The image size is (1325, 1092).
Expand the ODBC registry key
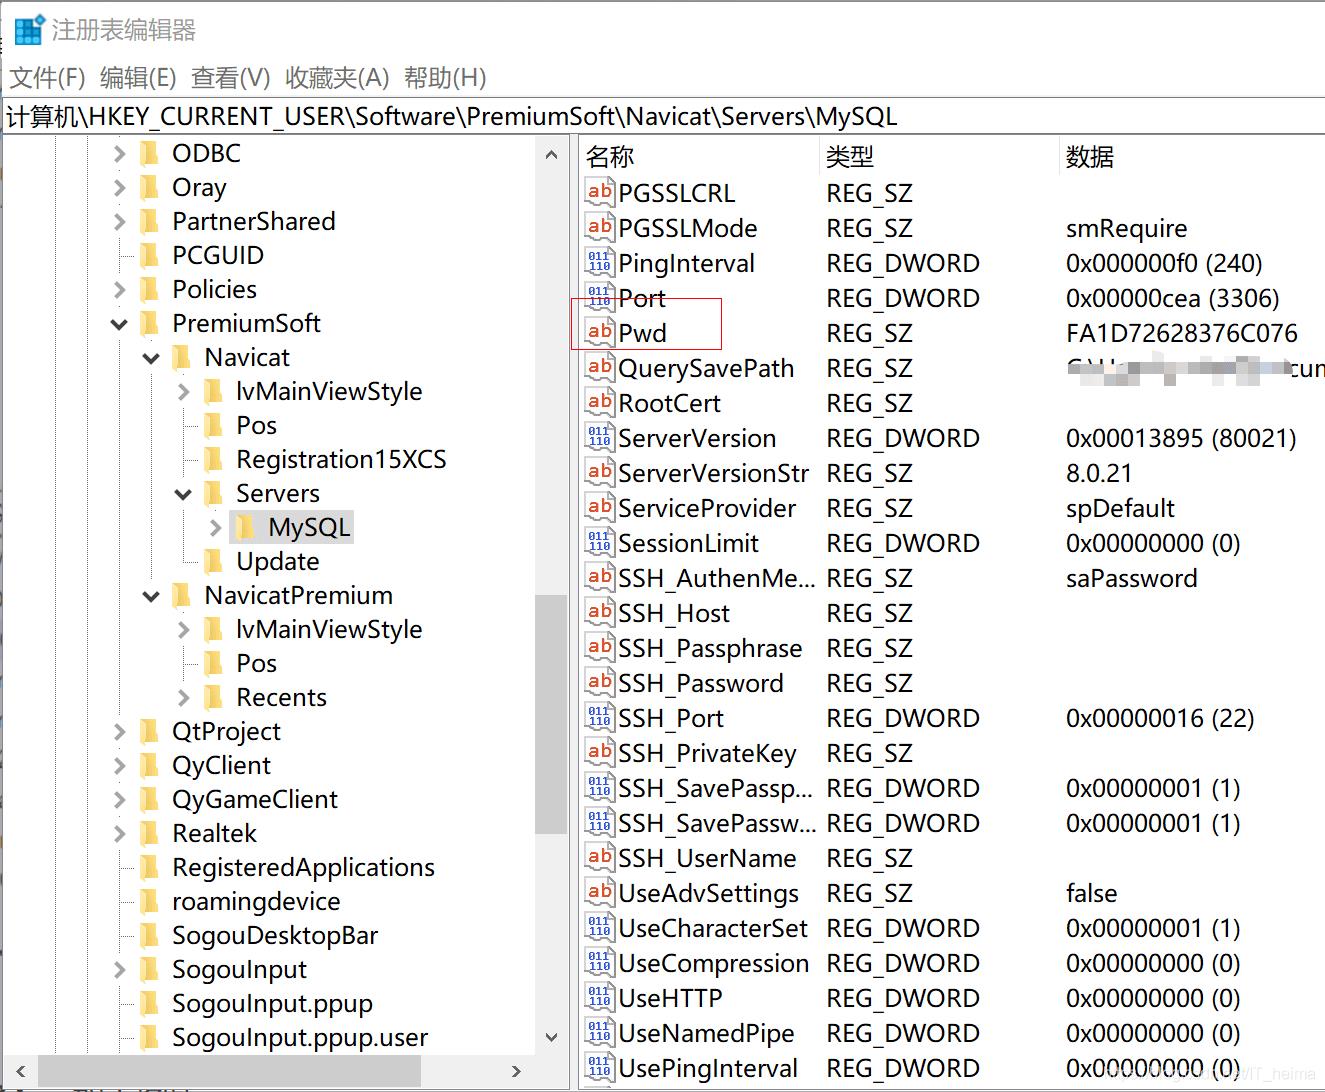[x=120, y=154]
